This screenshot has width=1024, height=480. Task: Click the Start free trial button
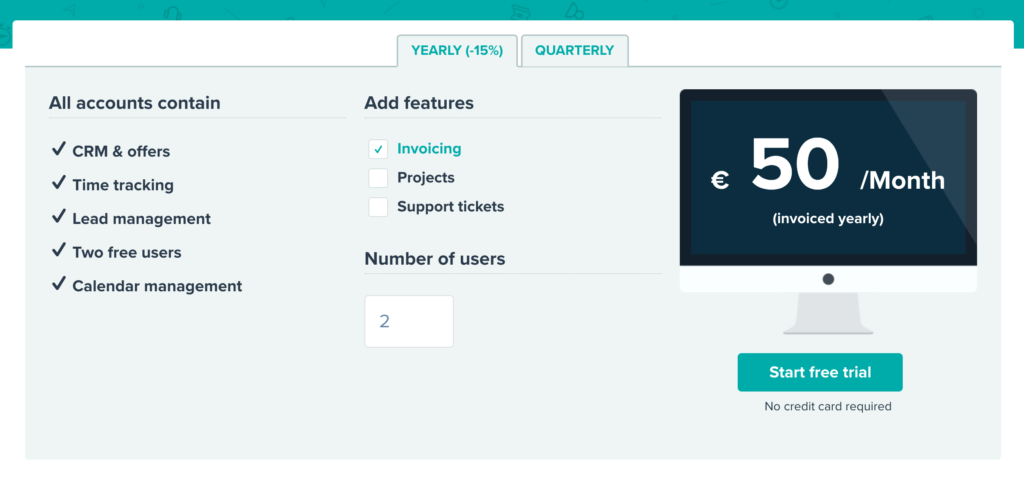pyautogui.click(x=820, y=372)
